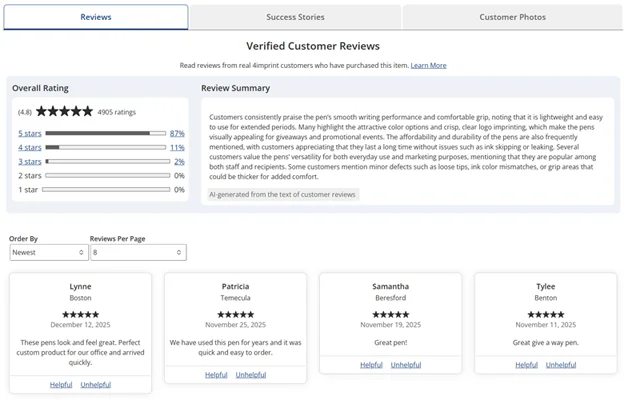Mark Patricia's review as Helpful
Image resolution: width=626 pixels, height=400 pixels.
(216, 375)
